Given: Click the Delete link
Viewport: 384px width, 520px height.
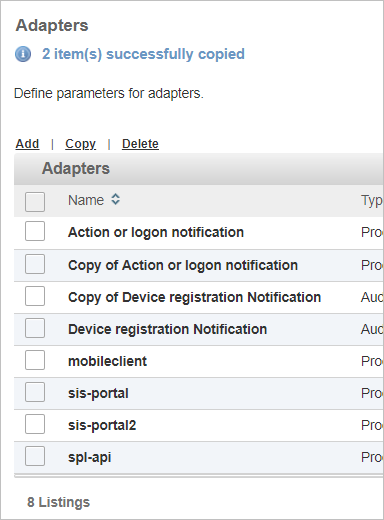Looking at the screenshot, I should (x=140, y=144).
